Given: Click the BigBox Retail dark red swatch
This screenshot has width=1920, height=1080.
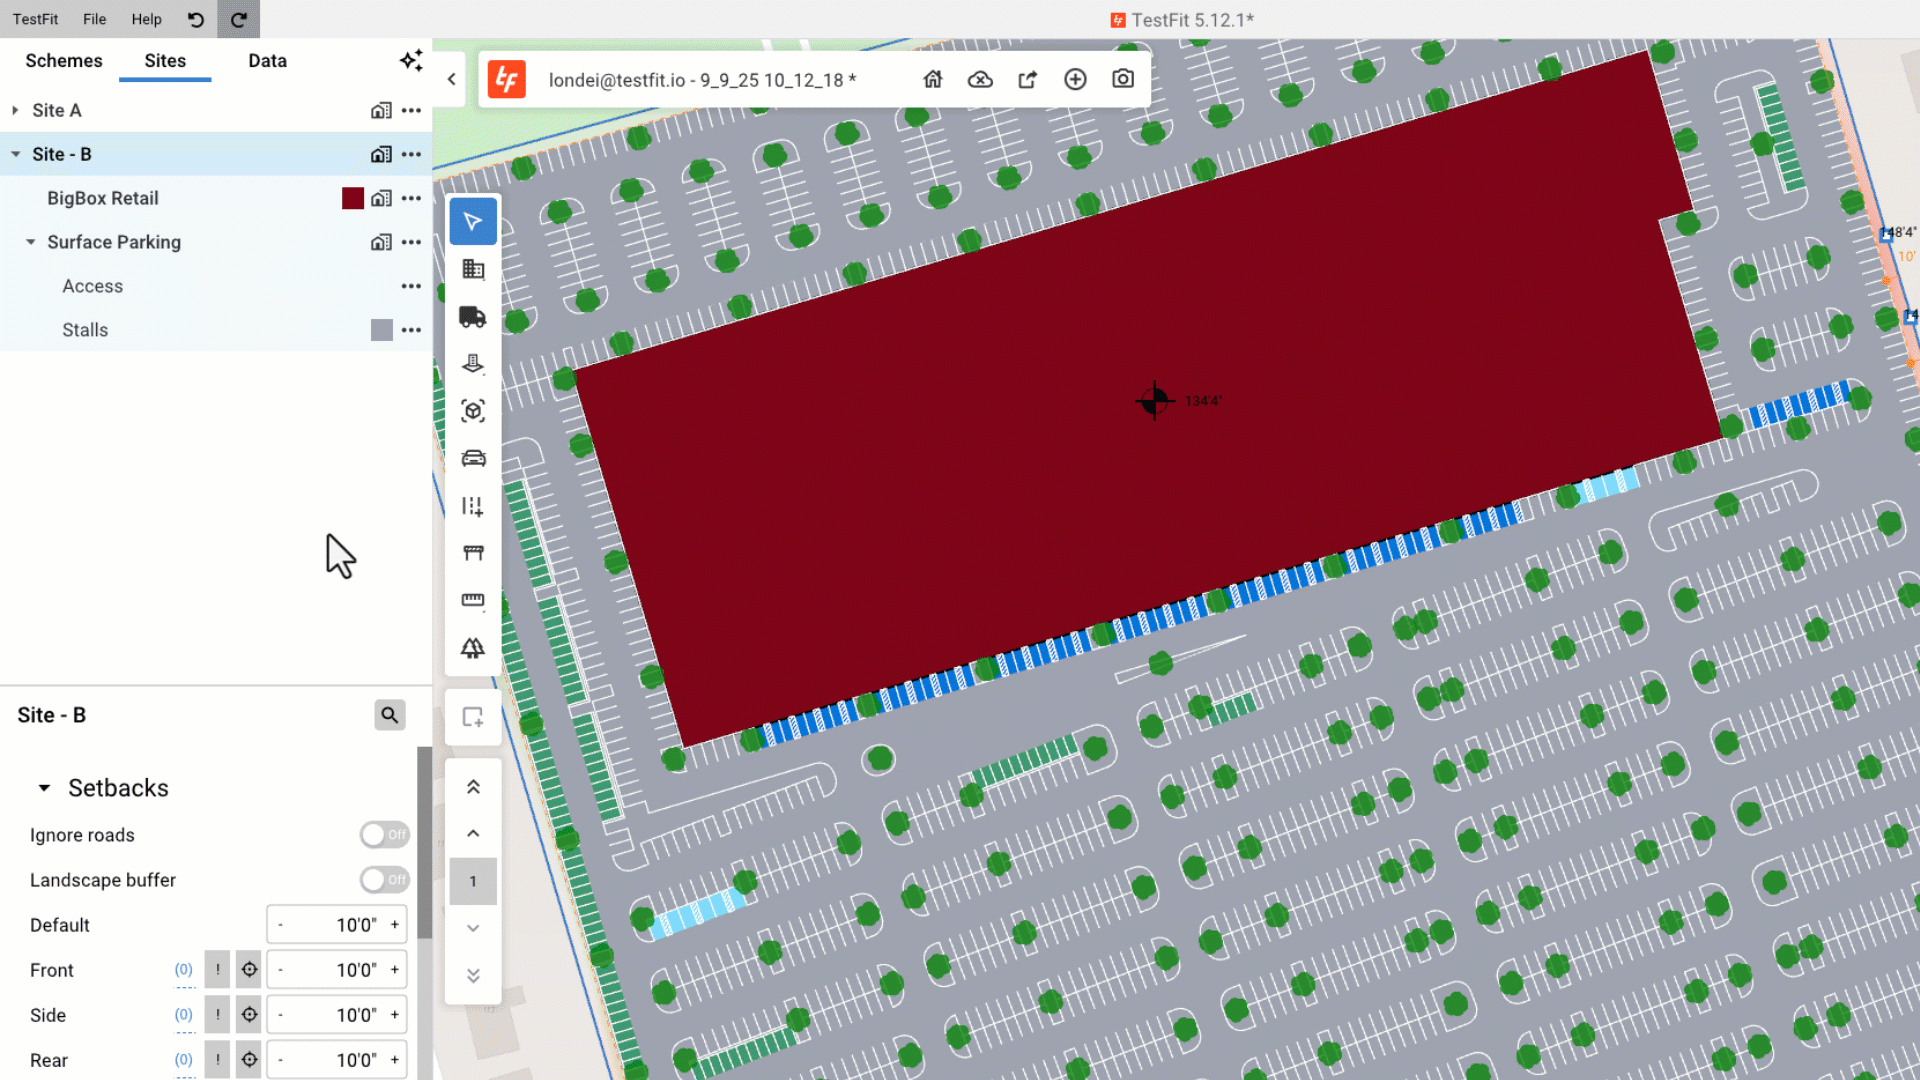Looking at the screenshot, I should click(x=352, y=198).
